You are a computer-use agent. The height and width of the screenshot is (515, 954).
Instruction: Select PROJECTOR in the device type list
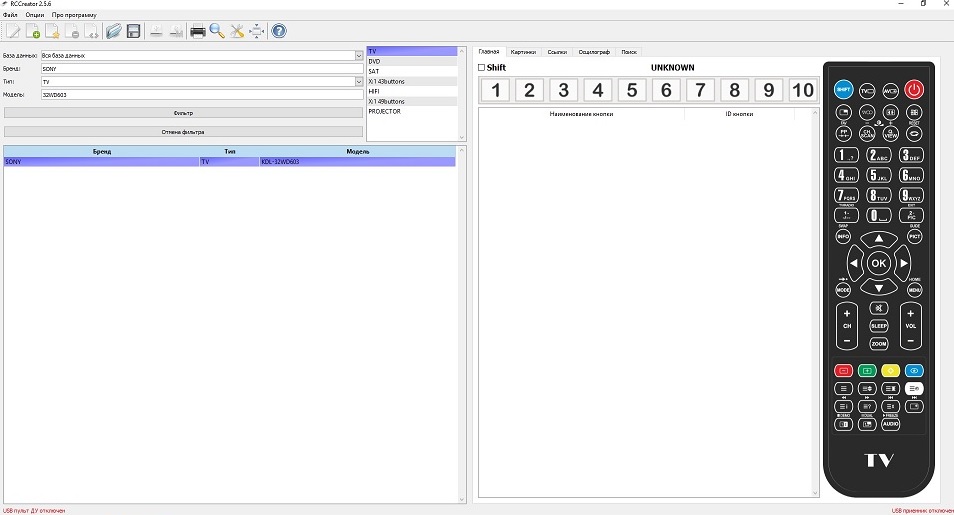coord(412,111)
